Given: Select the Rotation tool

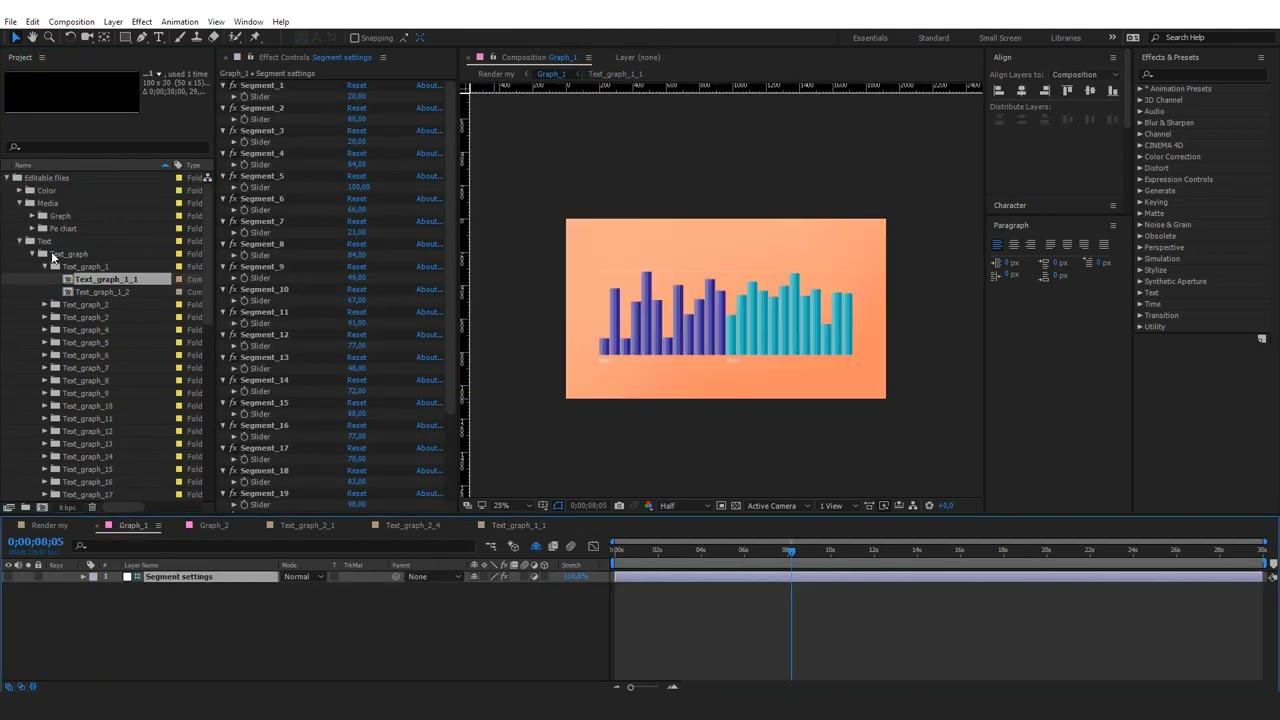Looking at the screenshot, I should pyautogui.click(x=70, y=37).
